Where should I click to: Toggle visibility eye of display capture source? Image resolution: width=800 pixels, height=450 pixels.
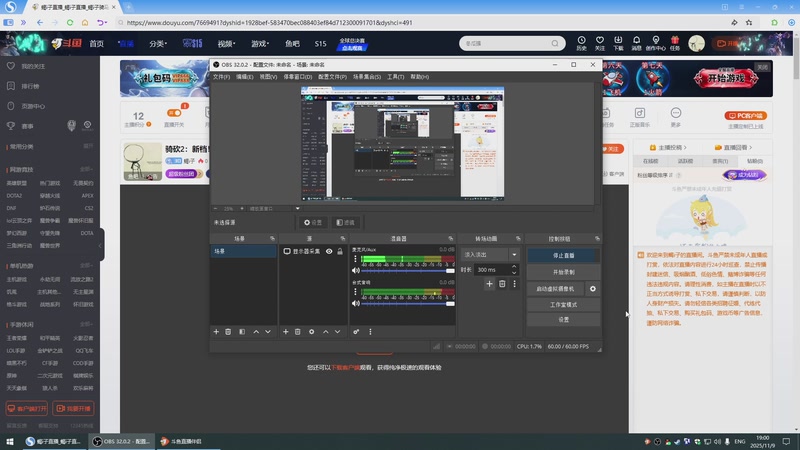point(329,252)
